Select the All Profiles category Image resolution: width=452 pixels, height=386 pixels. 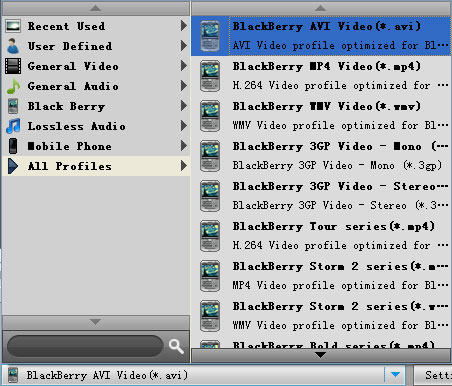96,166
